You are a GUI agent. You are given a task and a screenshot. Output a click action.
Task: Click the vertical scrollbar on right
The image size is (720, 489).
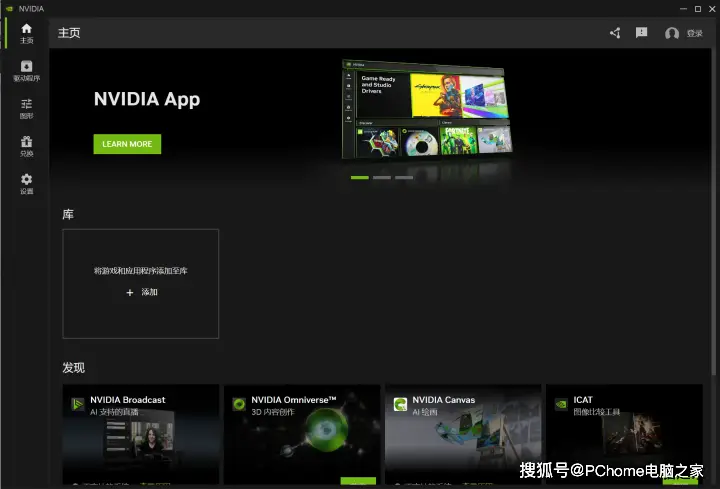click(x=715, y=211)
